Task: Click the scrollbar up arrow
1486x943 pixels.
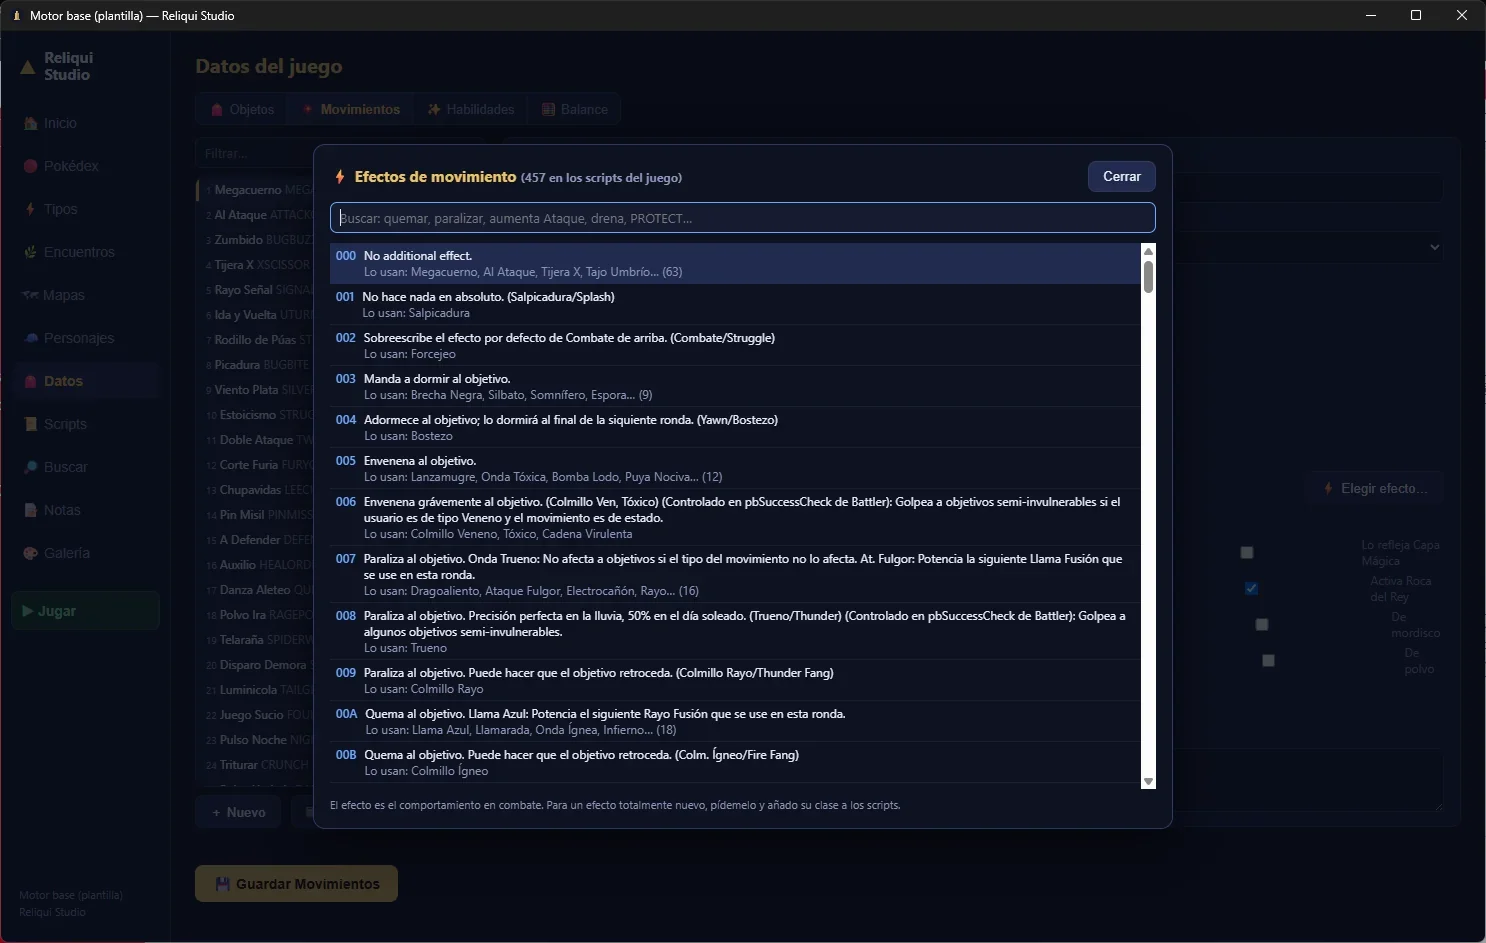Action: (x=1148, y=250)
